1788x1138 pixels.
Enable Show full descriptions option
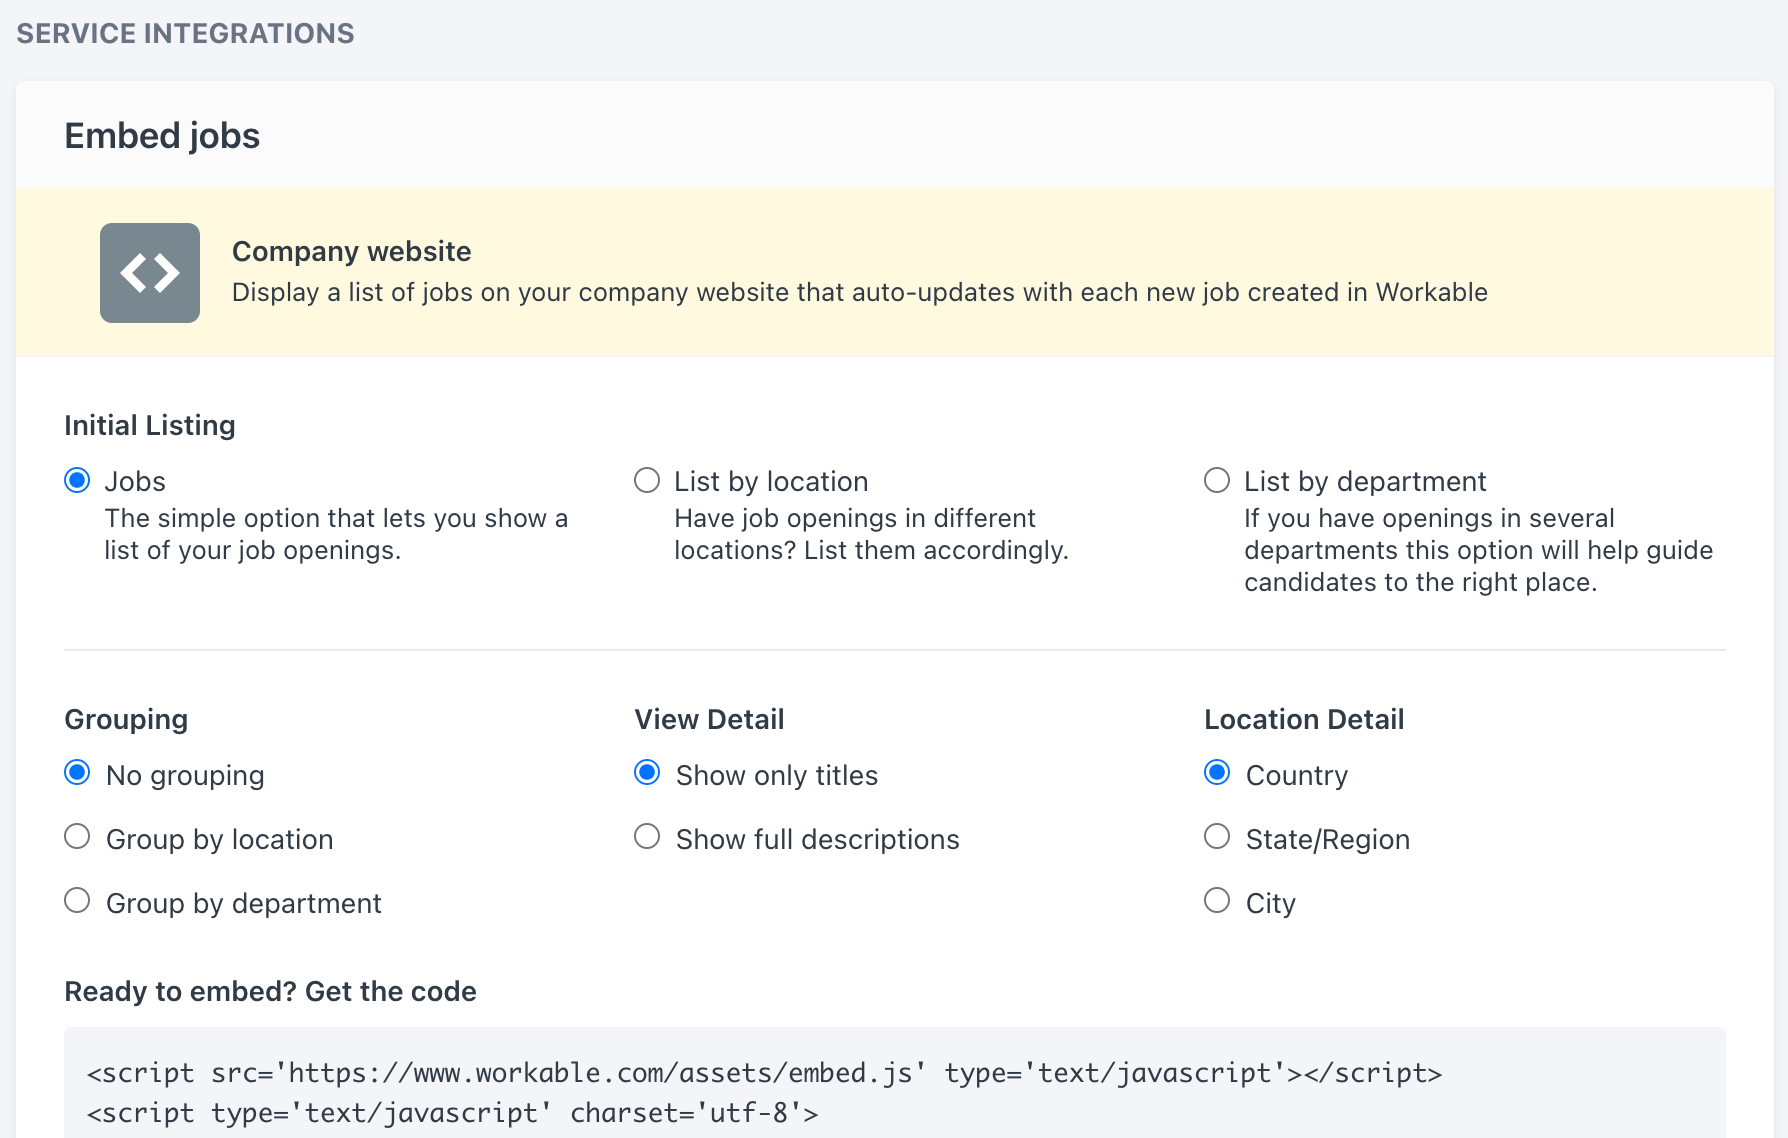[x=647, y=837]
